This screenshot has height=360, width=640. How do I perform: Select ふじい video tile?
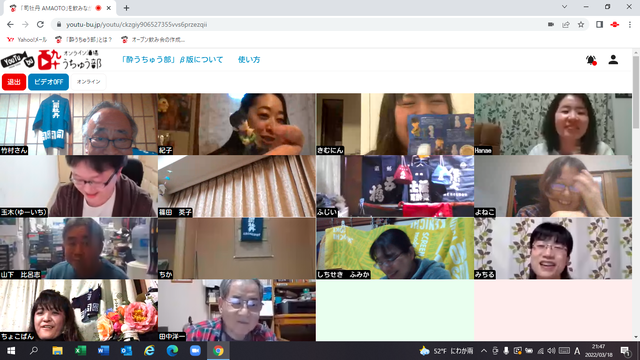click(x=395, y=186)
